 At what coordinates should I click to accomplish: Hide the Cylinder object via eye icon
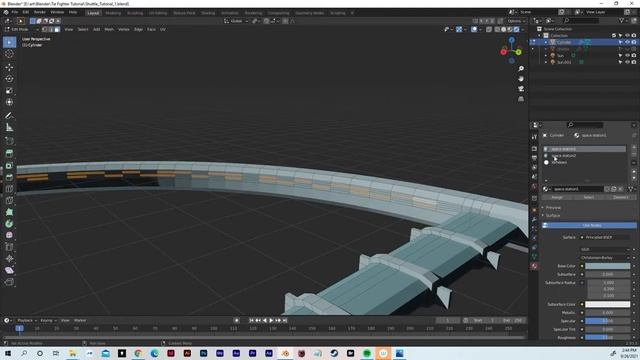point(627,42)
